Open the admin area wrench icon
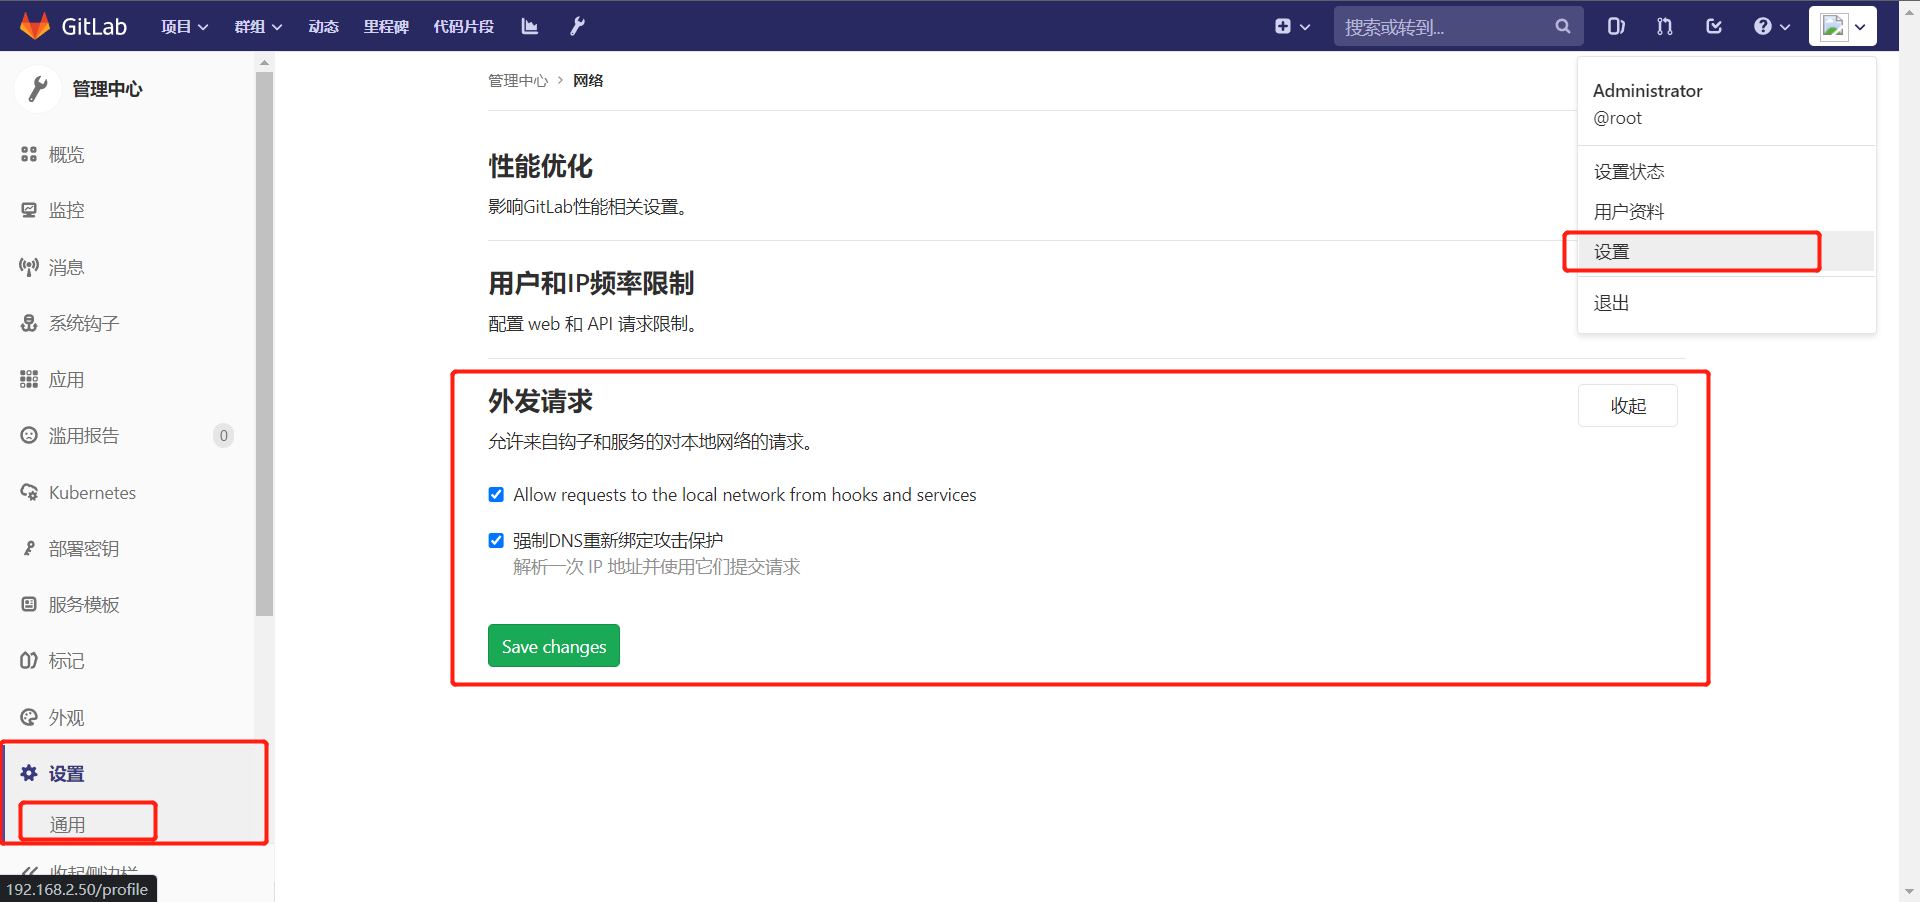 (x=577, y=26)
